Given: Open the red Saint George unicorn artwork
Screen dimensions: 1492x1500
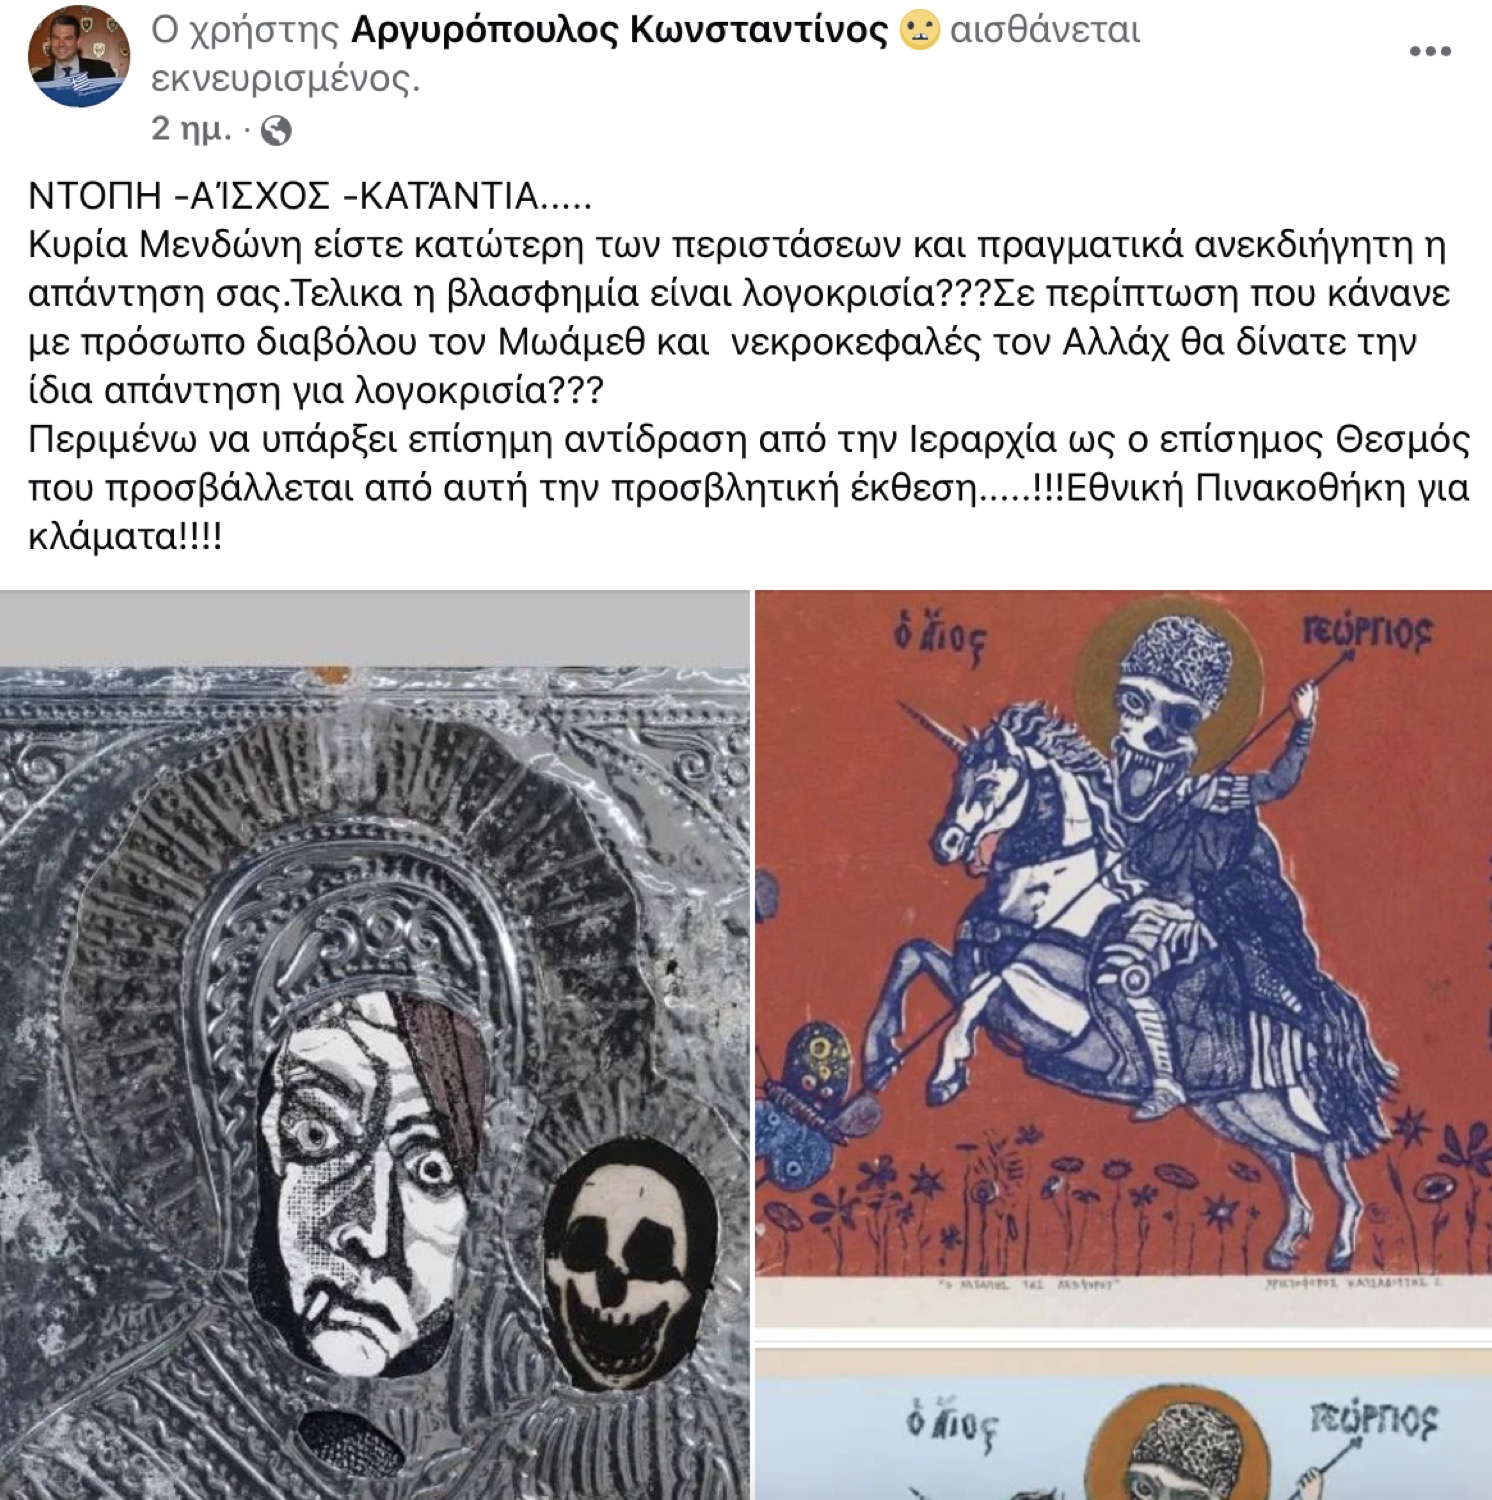Looking at the screenshot, I should pos(1123,958).
